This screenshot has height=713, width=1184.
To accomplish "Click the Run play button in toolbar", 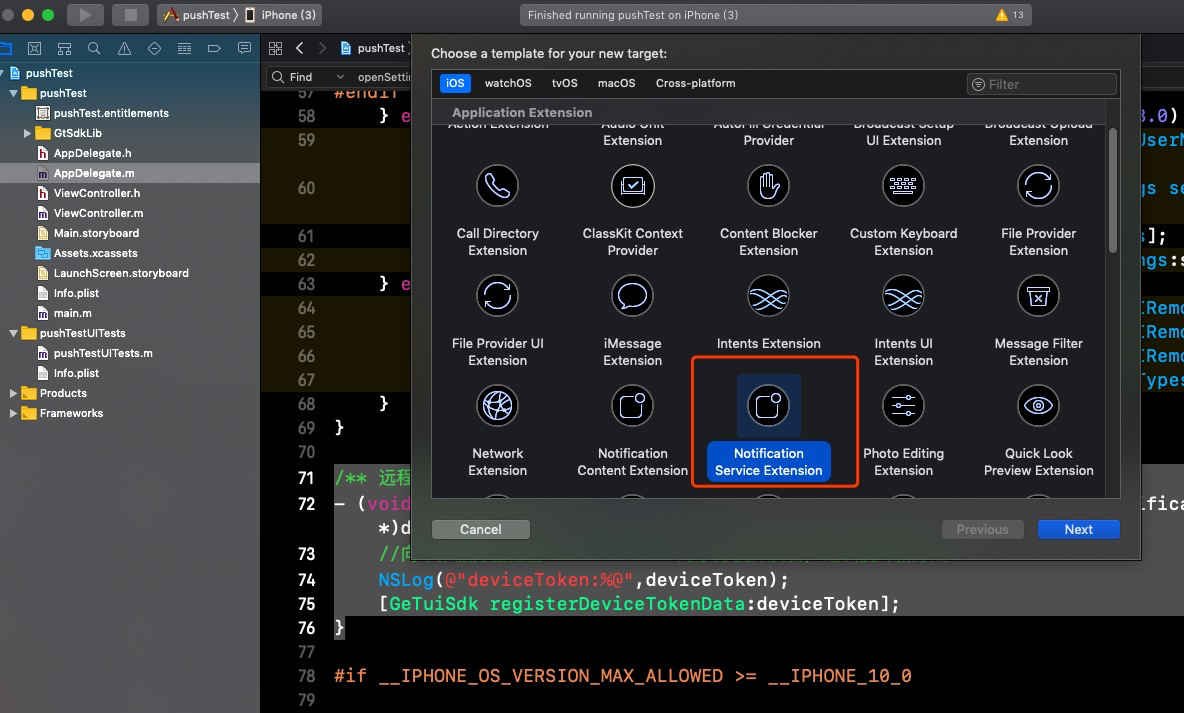I will pyautogui.click(x=85, y=15).
